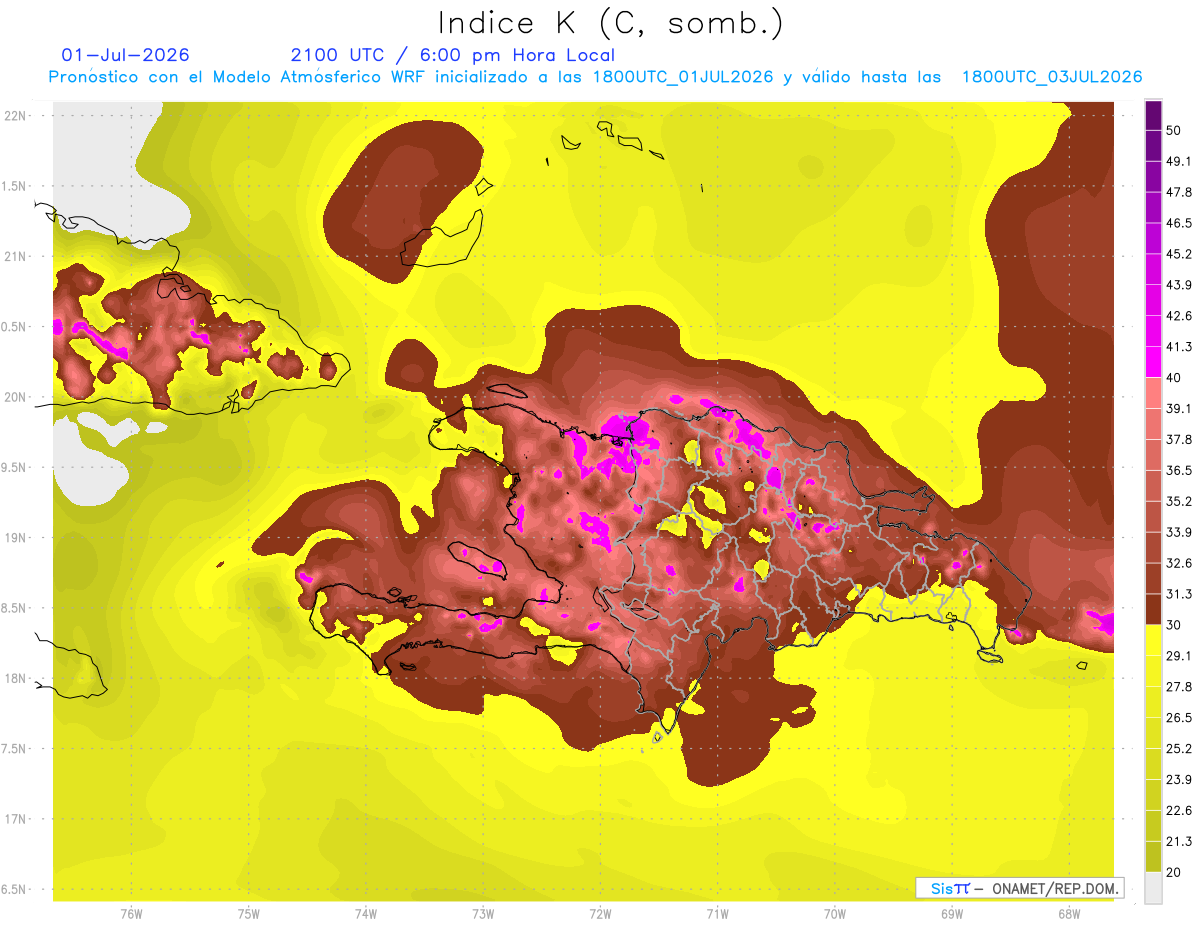This screenshot has width=1200, height=927.
Task: Click the axis label '9.5N'
Action: (16, 467)
